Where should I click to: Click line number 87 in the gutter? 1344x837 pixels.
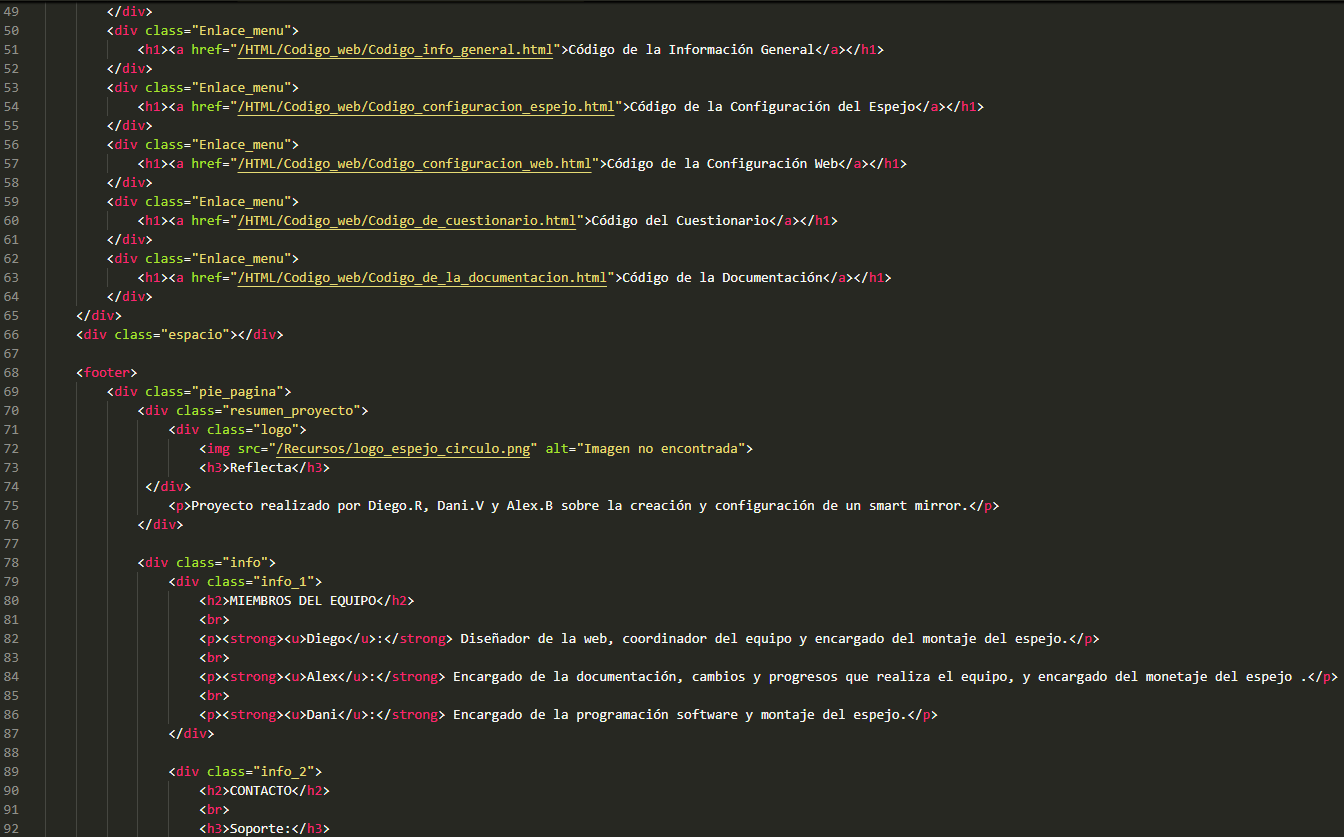click(11, 734)
